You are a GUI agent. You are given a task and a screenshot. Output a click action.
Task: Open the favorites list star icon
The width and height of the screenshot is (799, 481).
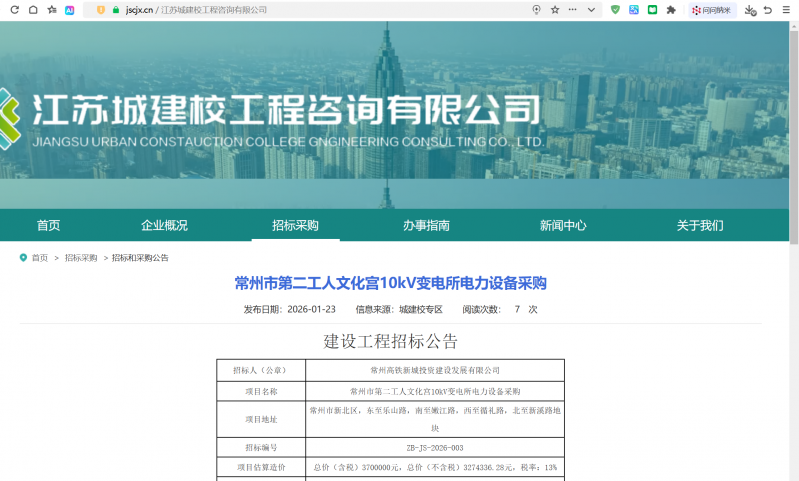pyautogui.click(x=51, y=9)
